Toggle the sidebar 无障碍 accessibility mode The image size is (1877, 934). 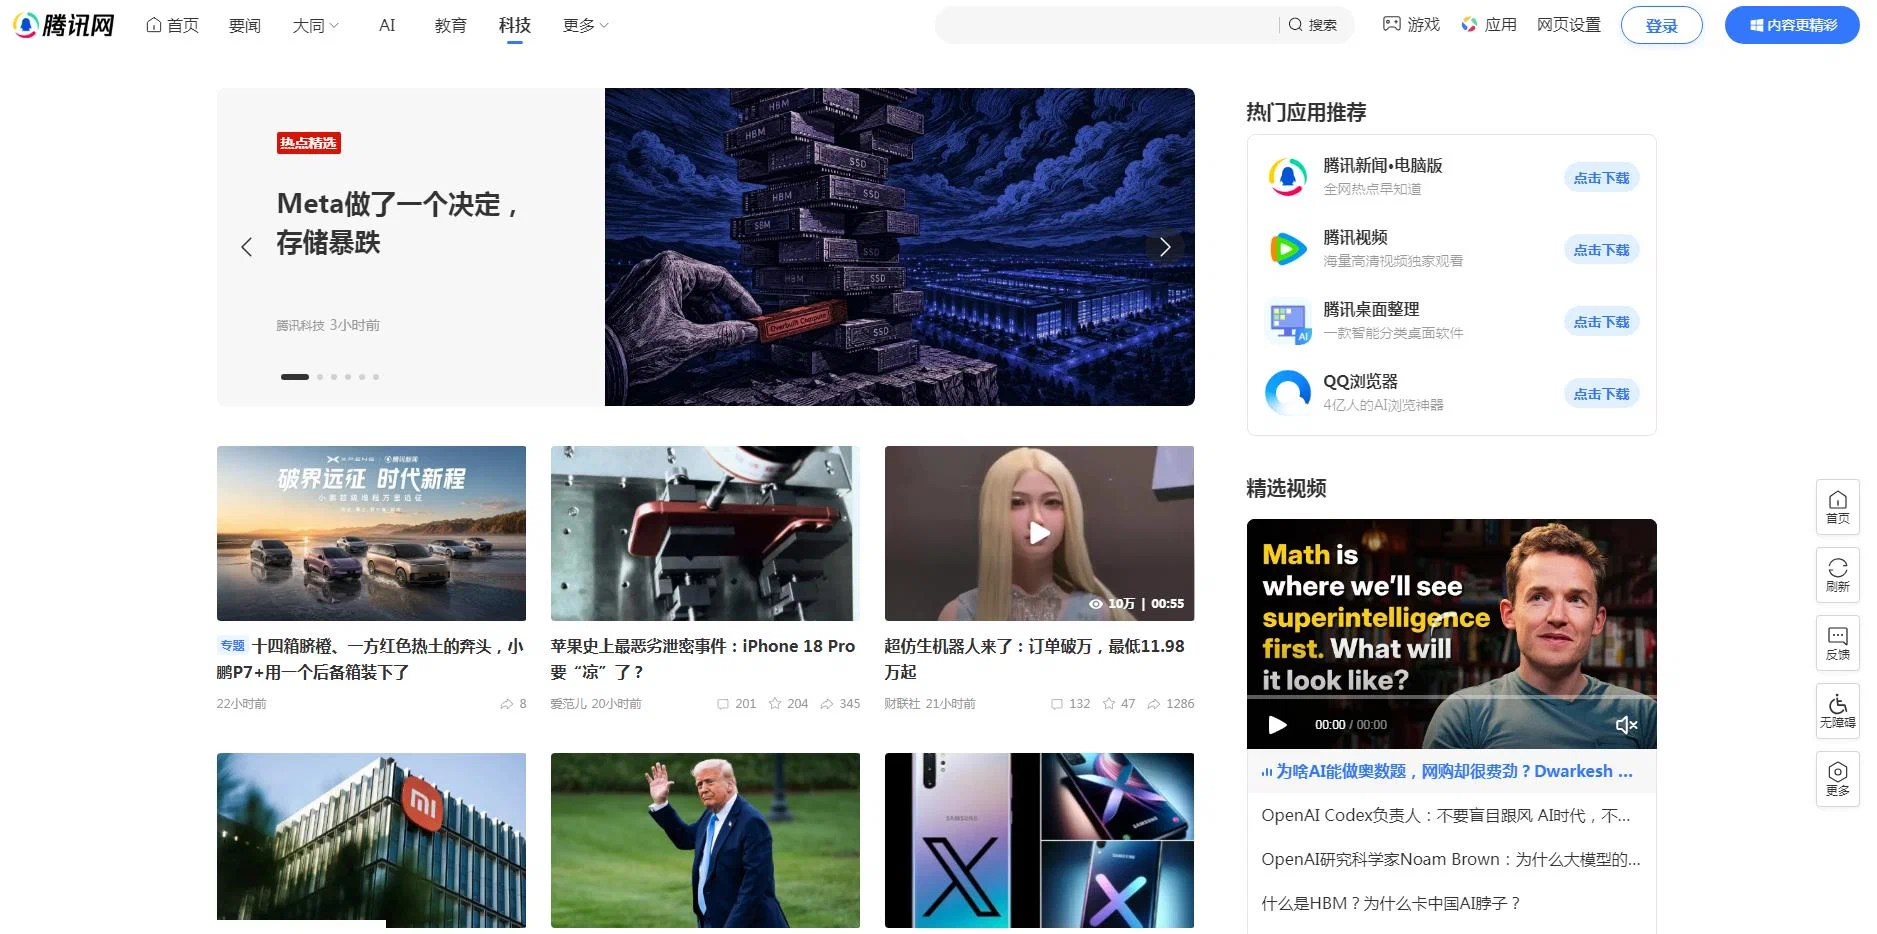click(1838, 711)
